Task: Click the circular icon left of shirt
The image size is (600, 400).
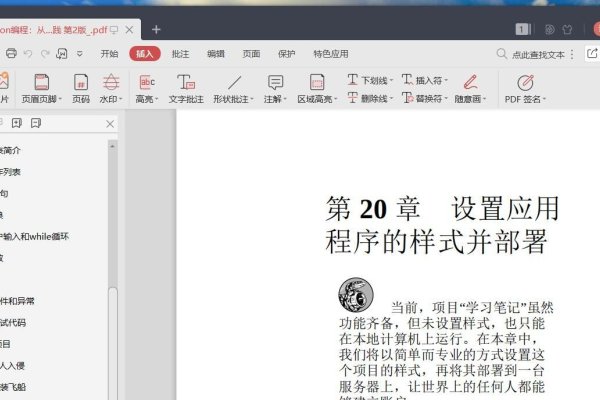Action: click(x=549, y=29)
